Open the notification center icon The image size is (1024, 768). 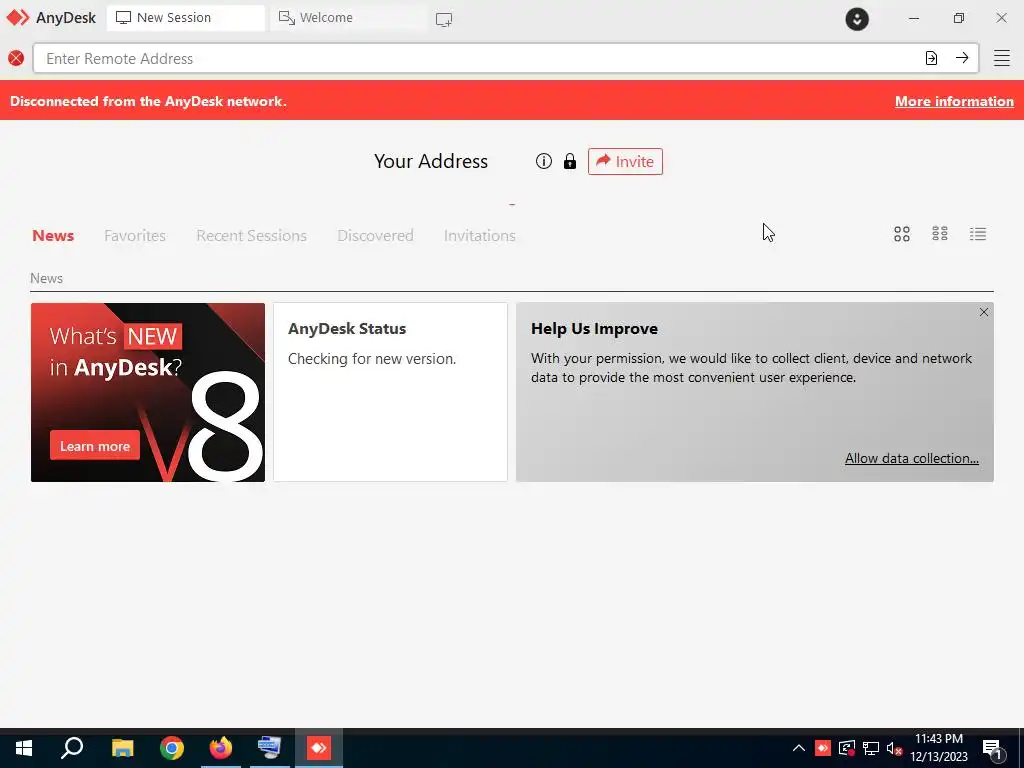993,749
